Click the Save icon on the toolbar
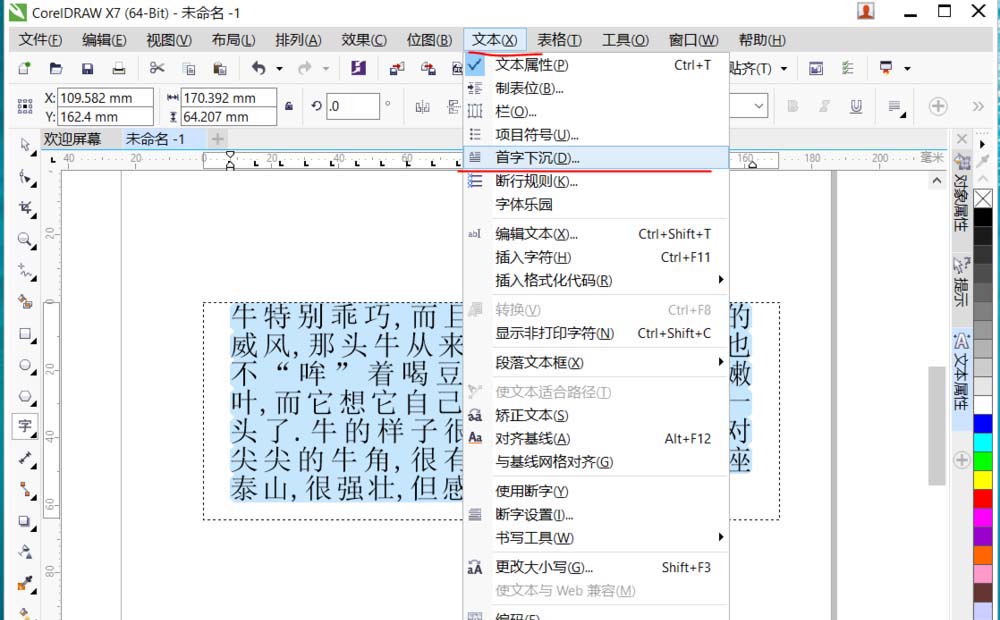Image resolution: width=1000 pixels, height=620 pixels. click(88, 68)
